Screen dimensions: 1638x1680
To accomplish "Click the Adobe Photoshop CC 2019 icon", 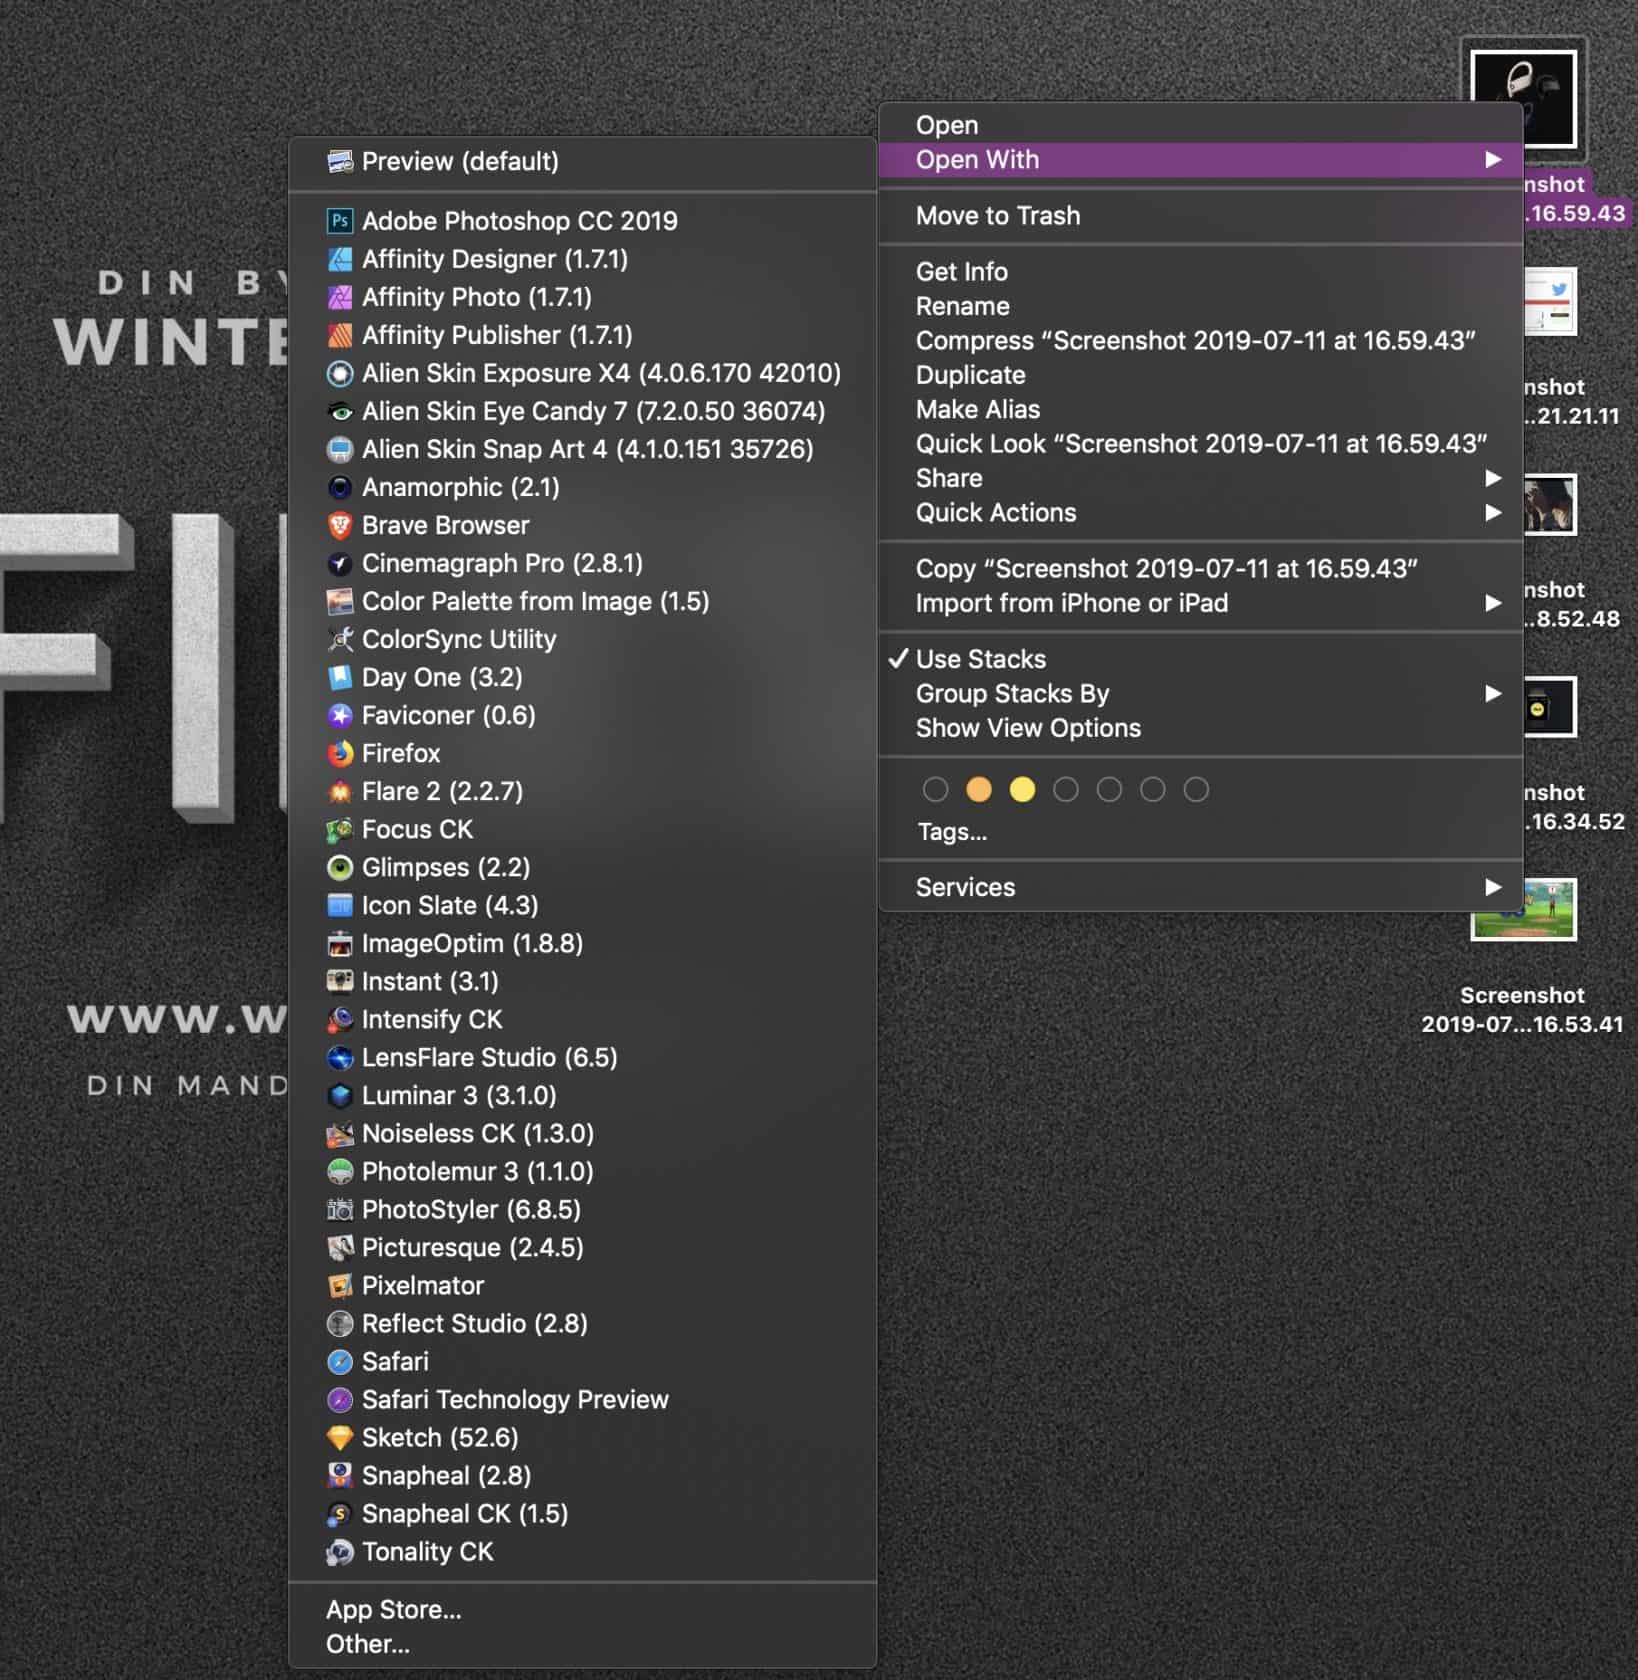I will (340, 221).
